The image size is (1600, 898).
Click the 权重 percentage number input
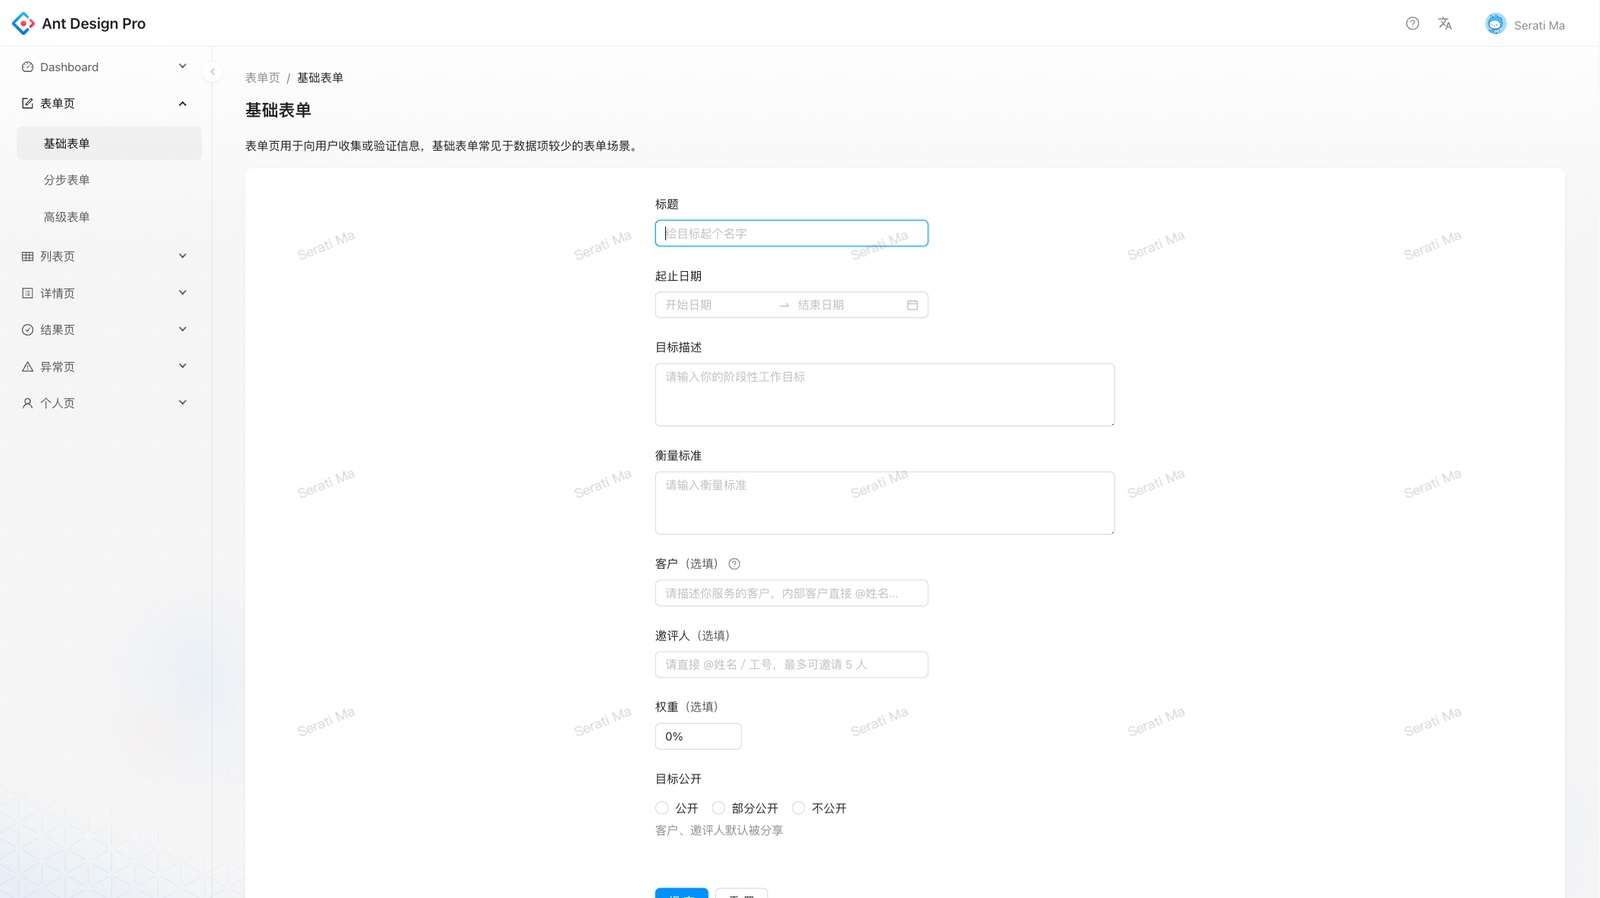point(698,736)
